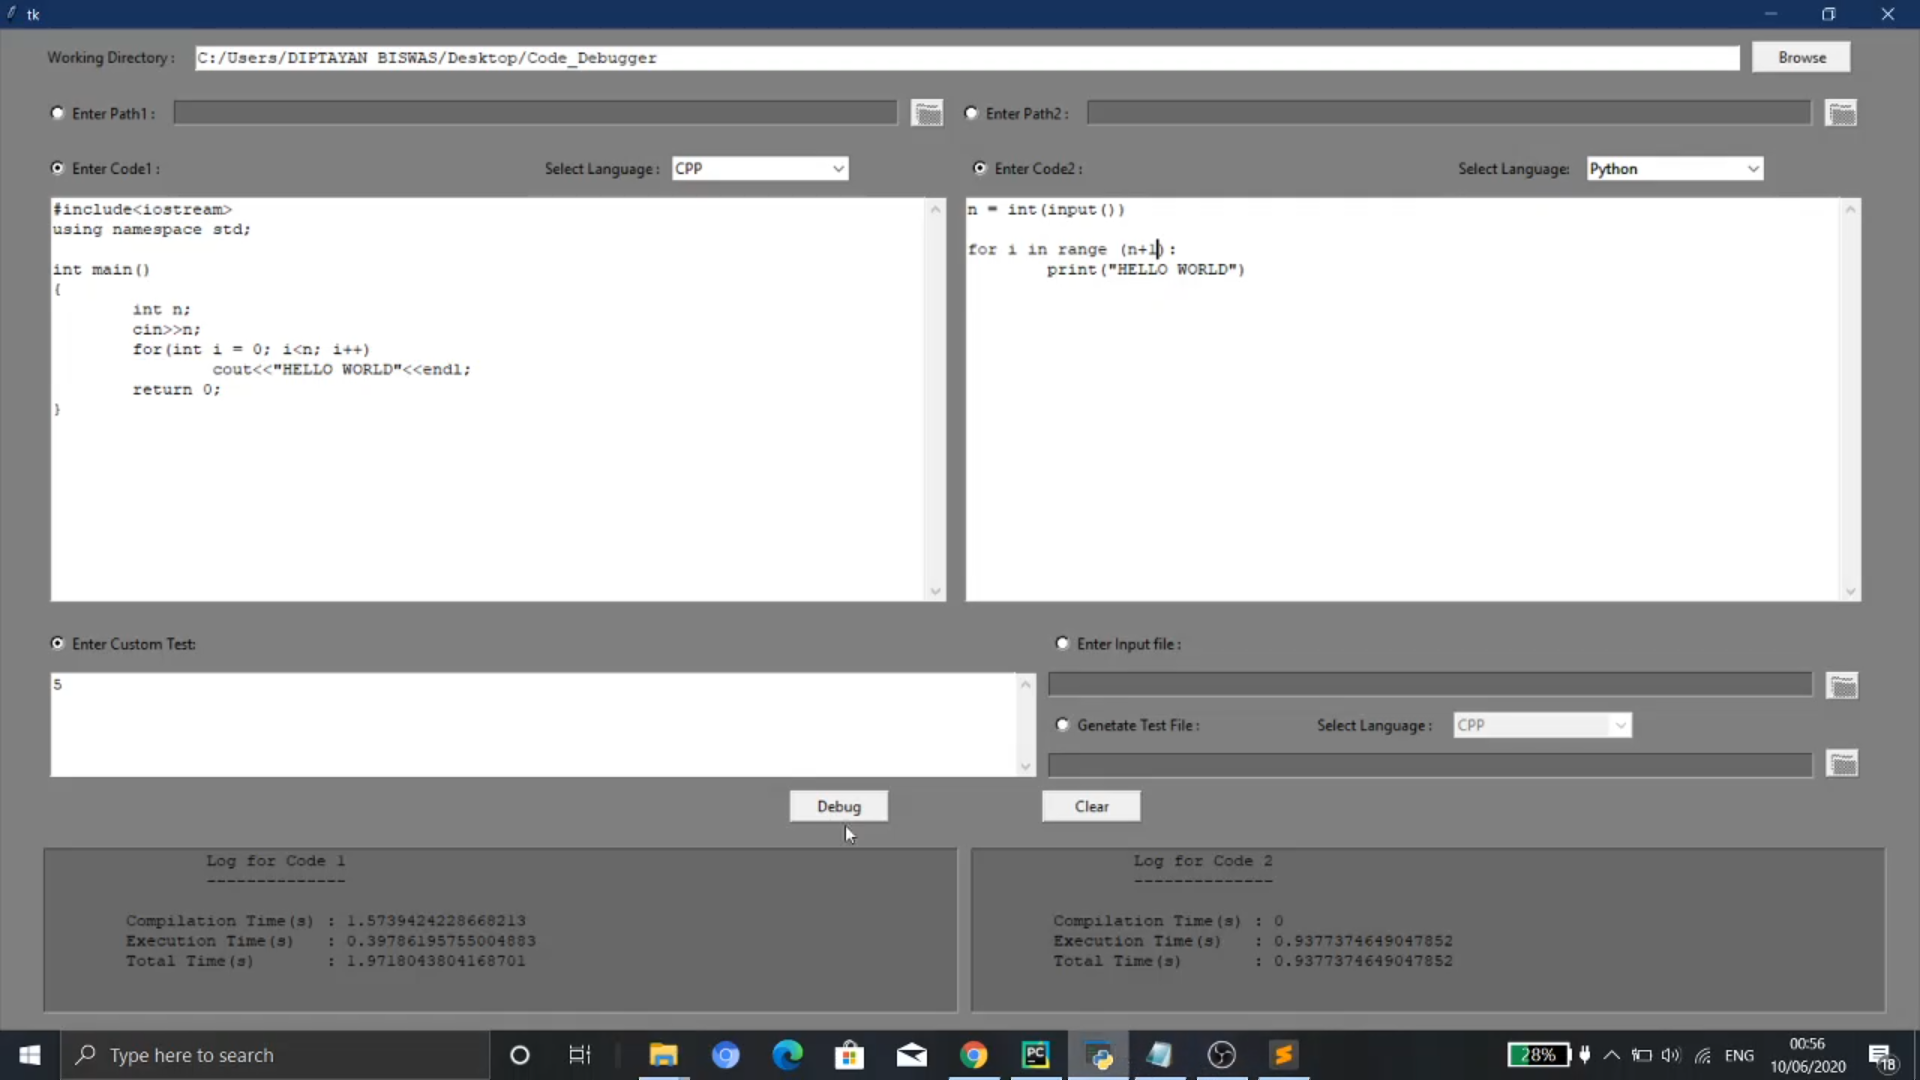The image size is (1920, 1080).
Task: Open Google Chrome from the taskbar
Action: point(973,1055)
